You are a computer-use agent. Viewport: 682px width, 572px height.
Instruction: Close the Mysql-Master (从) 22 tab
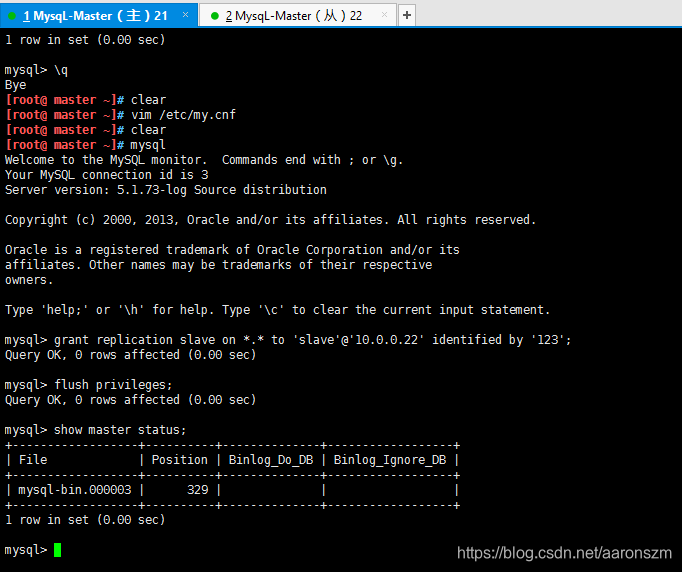pos(384,15)
